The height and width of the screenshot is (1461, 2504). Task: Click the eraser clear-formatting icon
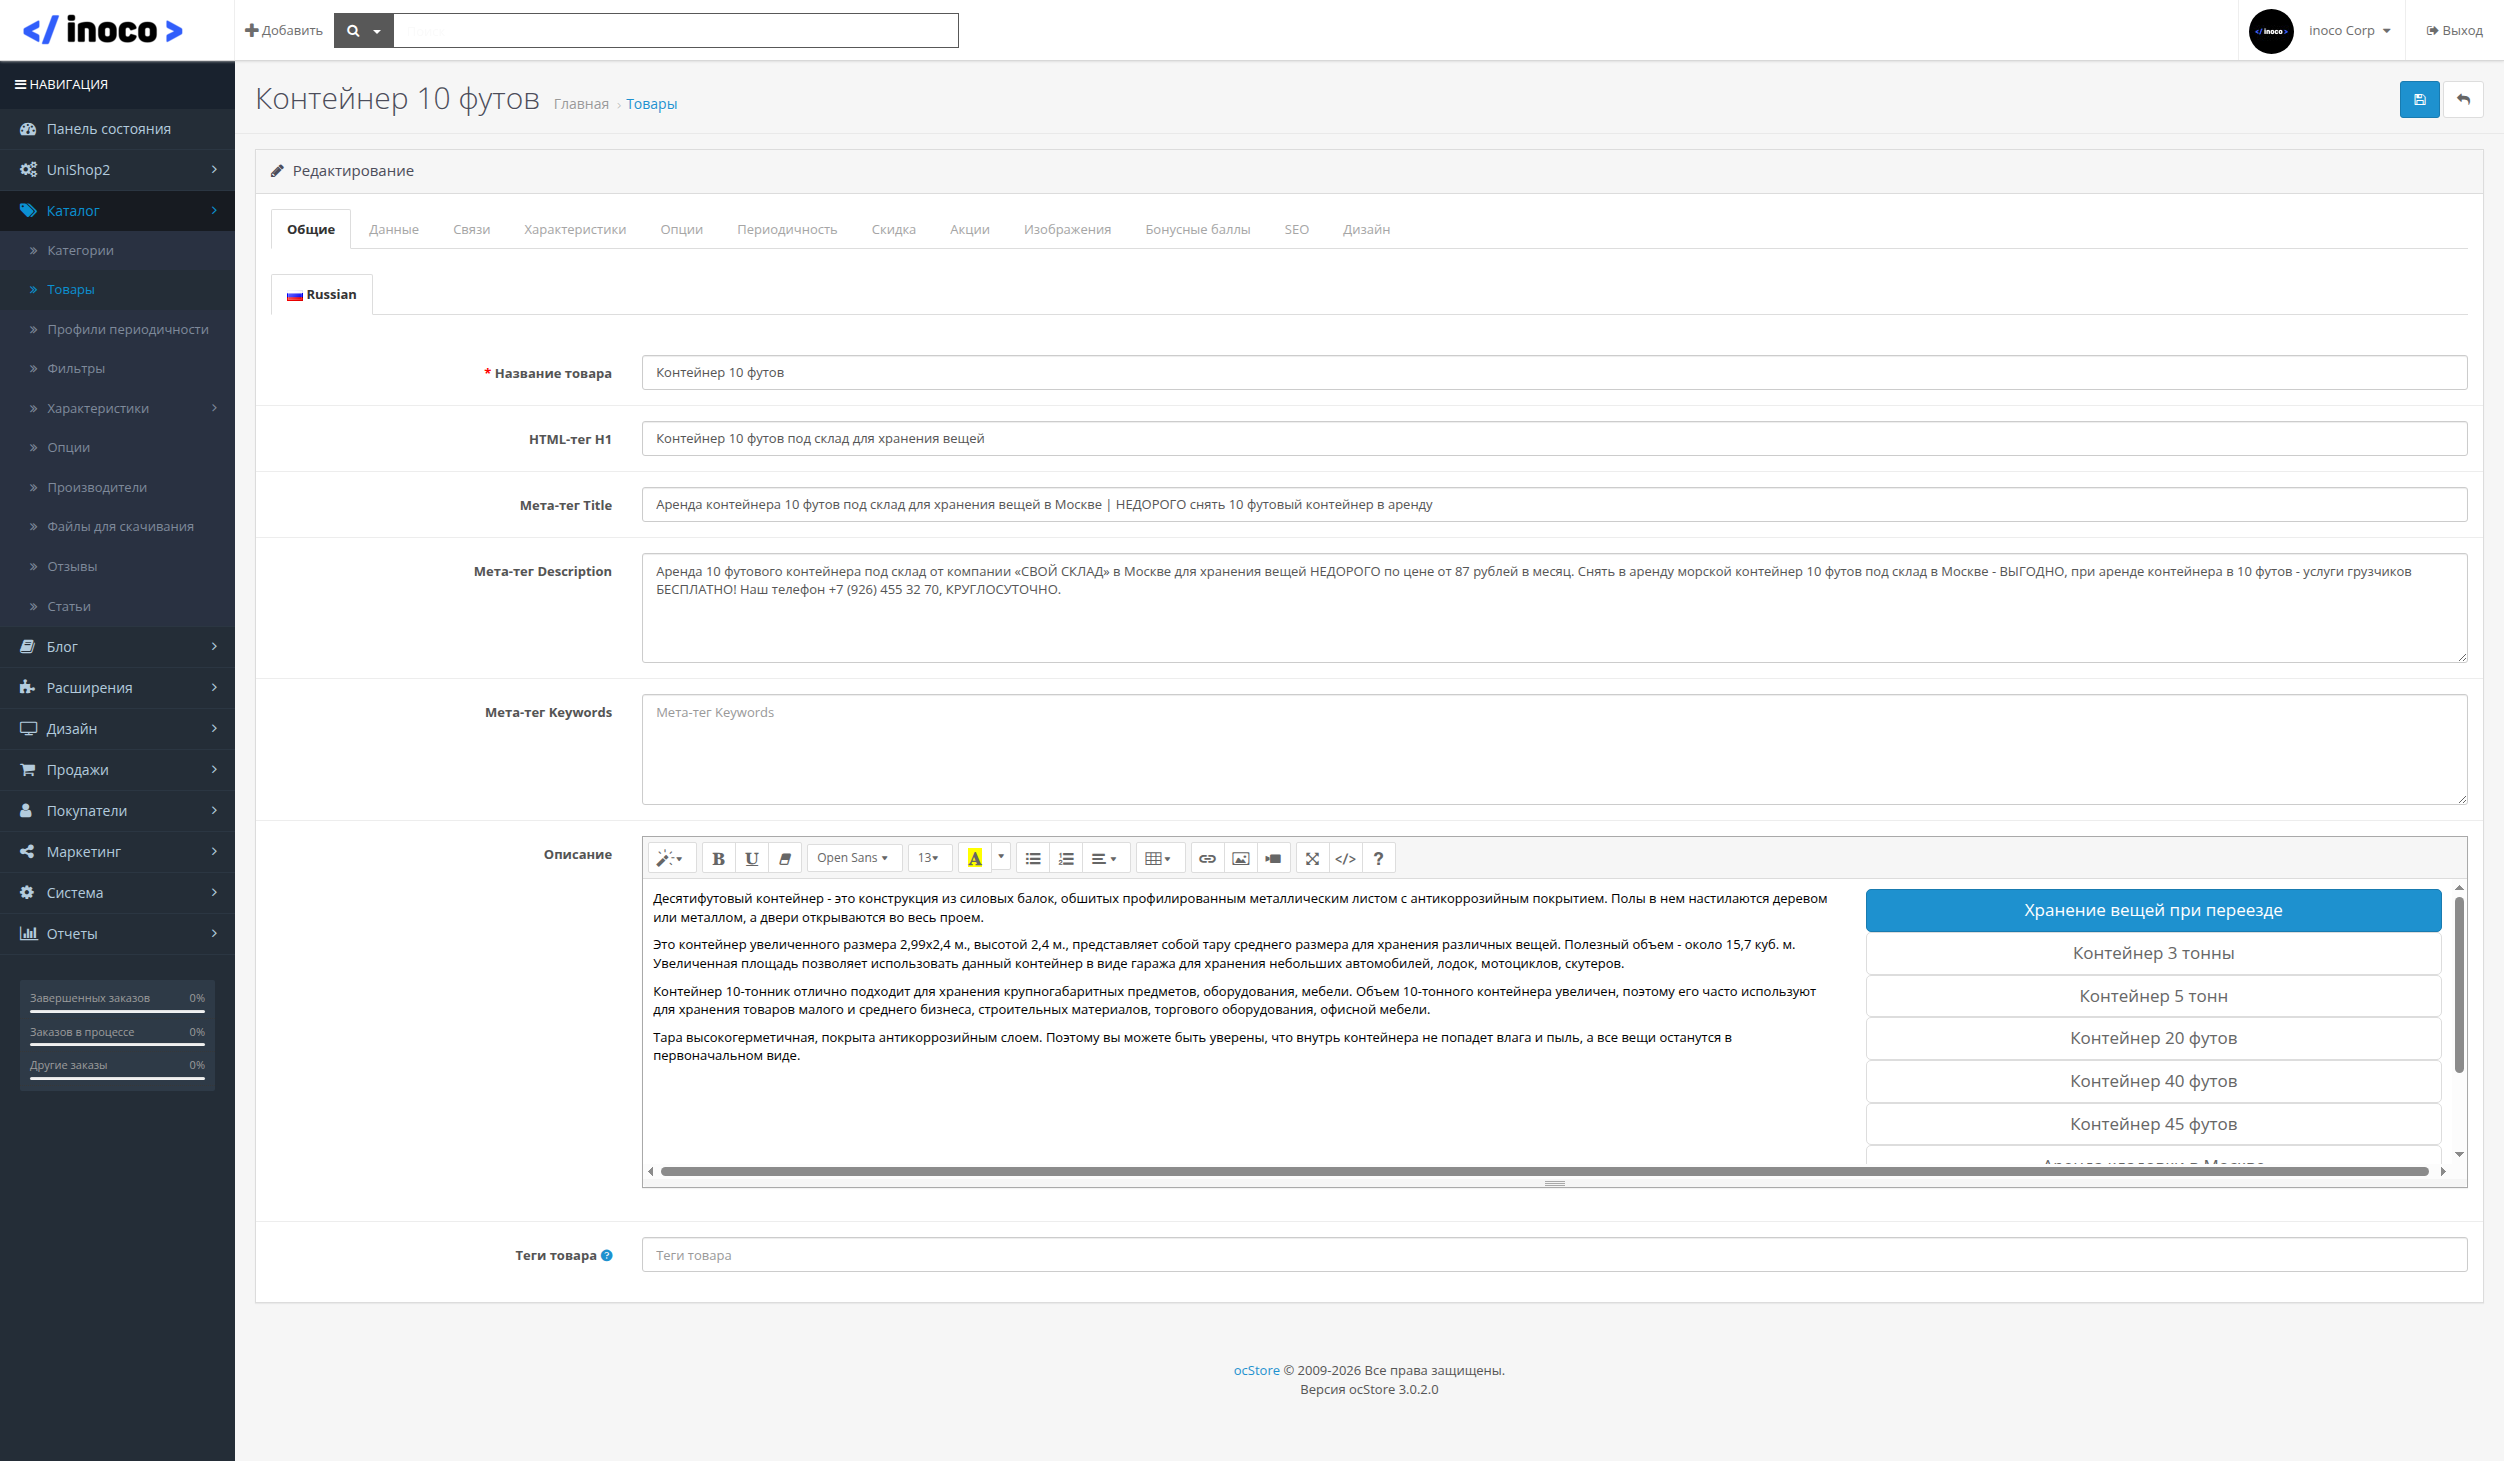point(785,858)
